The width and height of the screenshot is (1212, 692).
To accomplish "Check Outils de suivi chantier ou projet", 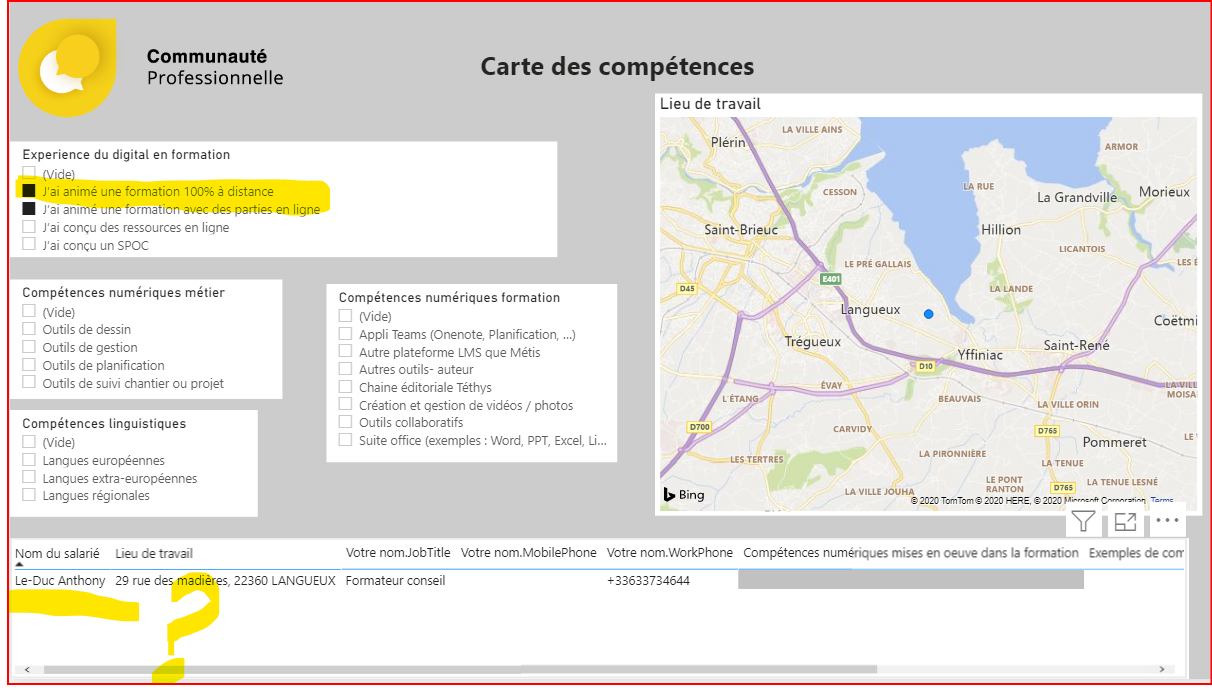I will click(x=29, y=383).
